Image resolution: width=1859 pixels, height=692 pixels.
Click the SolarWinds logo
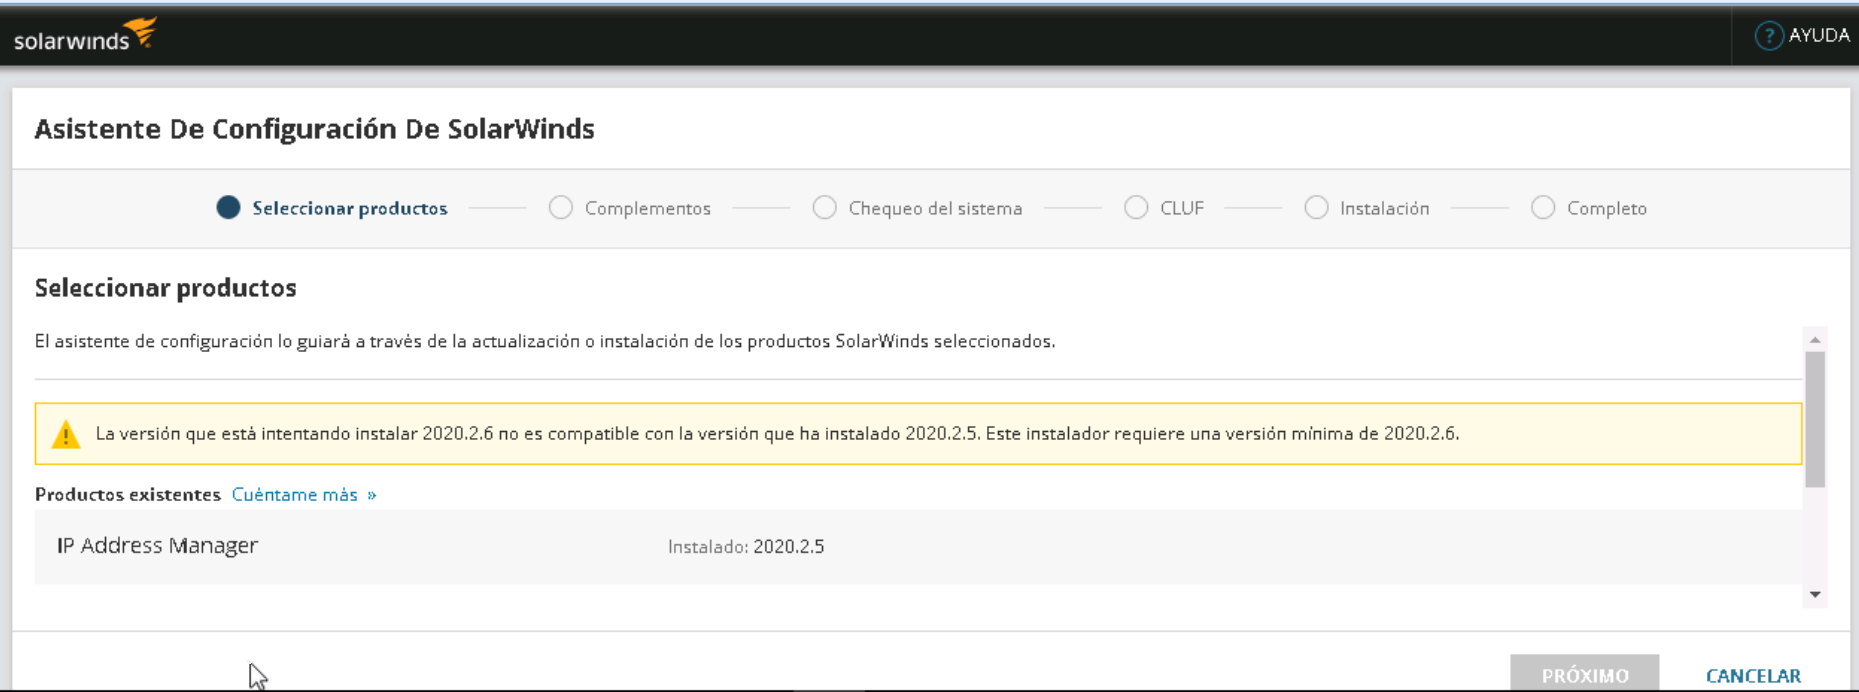(x=85, y=35)
